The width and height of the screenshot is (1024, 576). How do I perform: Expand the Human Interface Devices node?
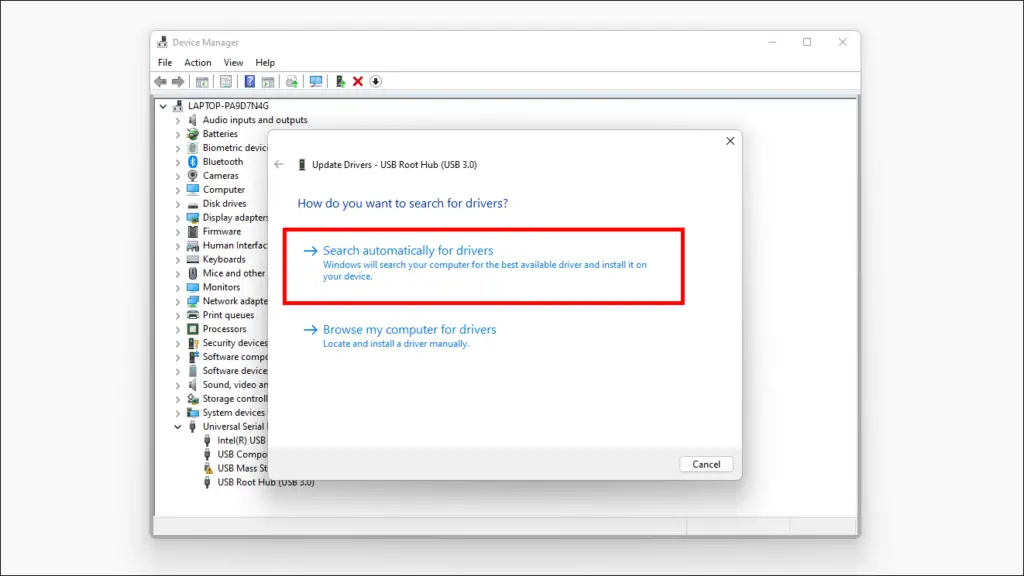coord(178,246)
